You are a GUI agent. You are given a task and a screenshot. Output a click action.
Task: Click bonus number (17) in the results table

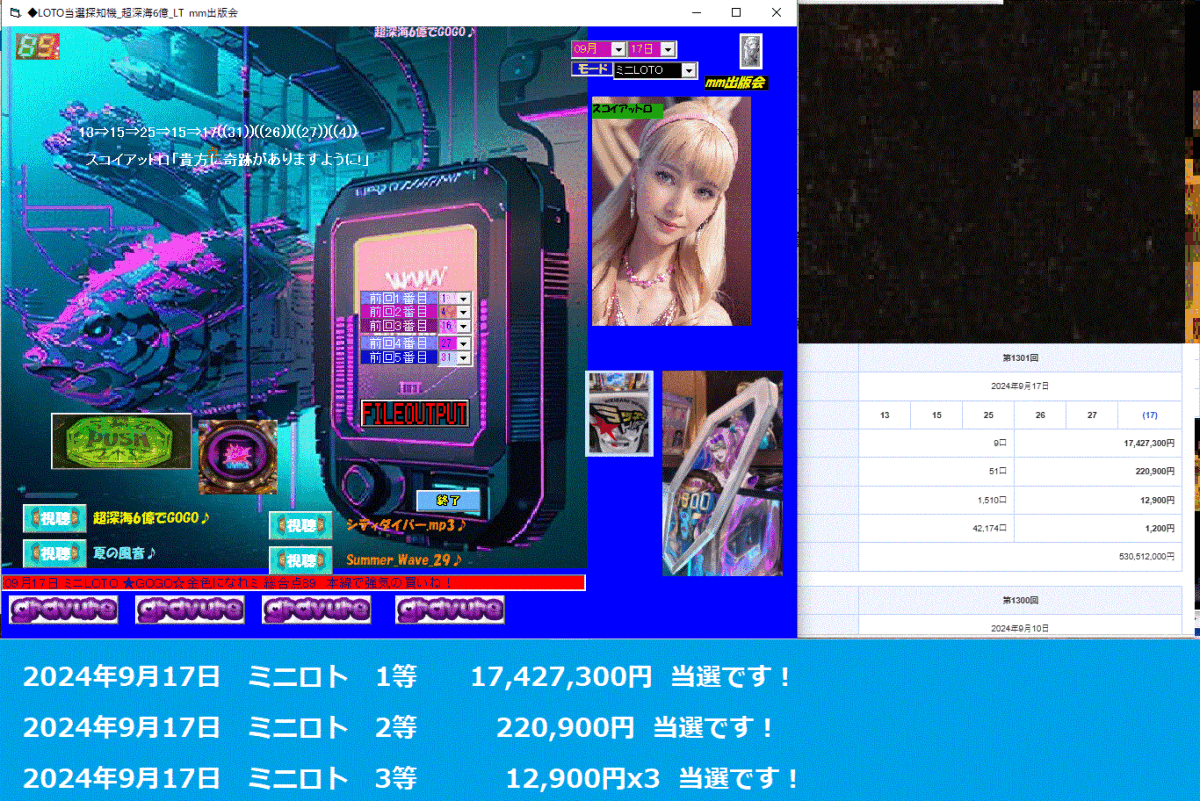1149,415
